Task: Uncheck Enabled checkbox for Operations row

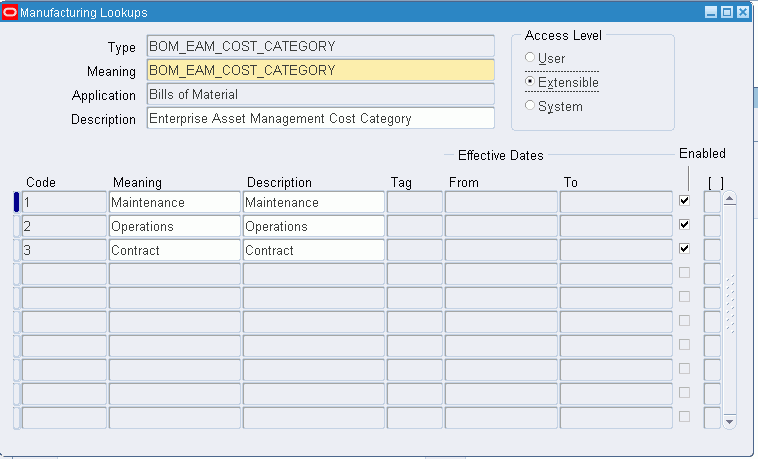Action: tap(684, 225)
